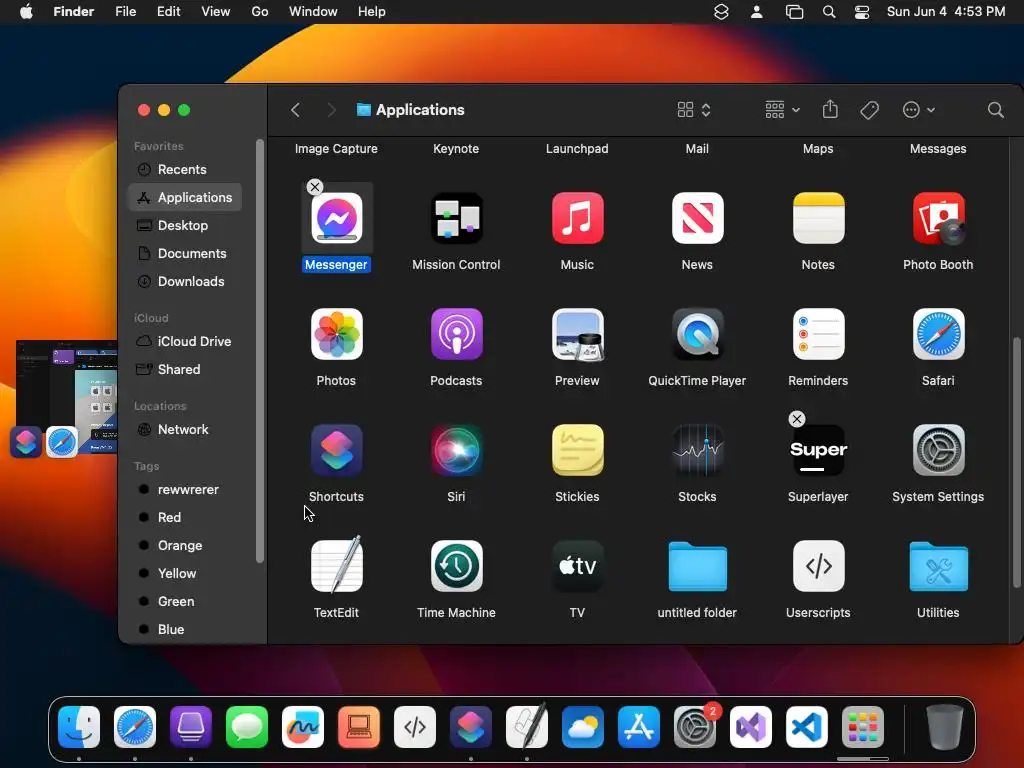Screen dimensions: 1024x768
Task: Click the delete badge on Superlayer icon
Action: point(797,419)
